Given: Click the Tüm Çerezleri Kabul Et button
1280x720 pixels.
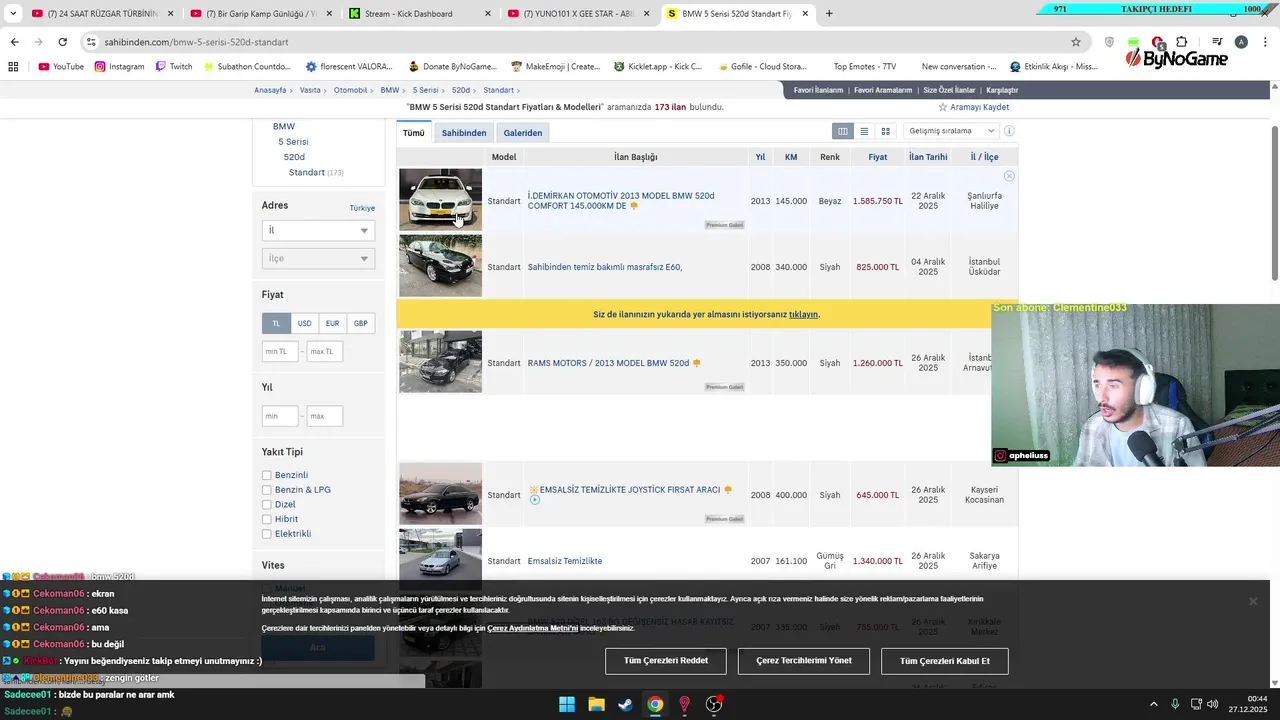Looking at the screenshot, I should point(945,661).
